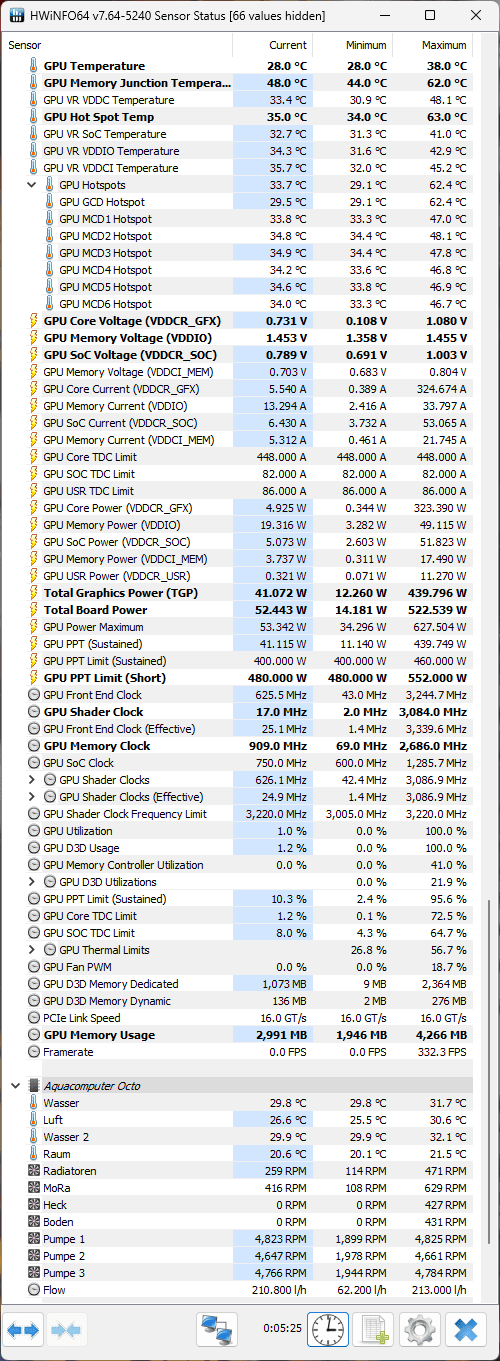This screenshot has width=500, height=1361.
Task: Click the Sensor column header
Action: click(118, 45)
